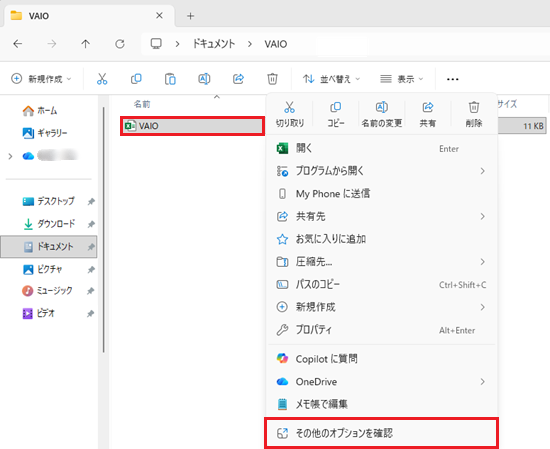550x449 pixels.
Task: Click the navigation pane scrollbar
Action: (x=103, y=230)
